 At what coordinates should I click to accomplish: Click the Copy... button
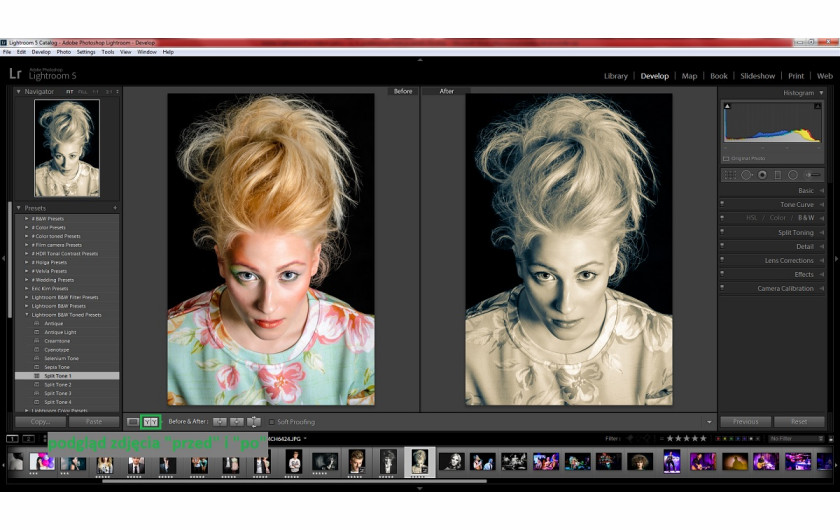40,422
